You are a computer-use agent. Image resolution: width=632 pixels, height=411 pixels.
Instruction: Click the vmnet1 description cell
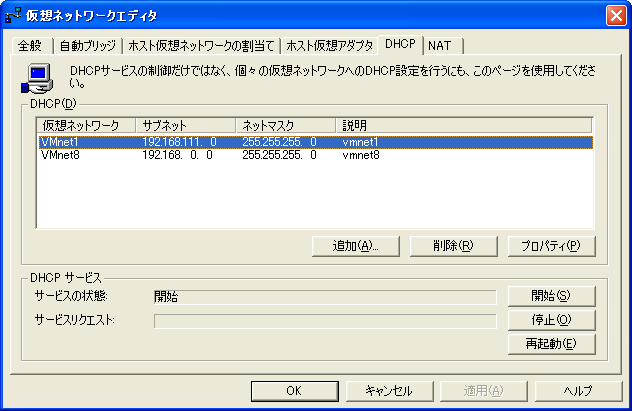click(x=360, y=142)
